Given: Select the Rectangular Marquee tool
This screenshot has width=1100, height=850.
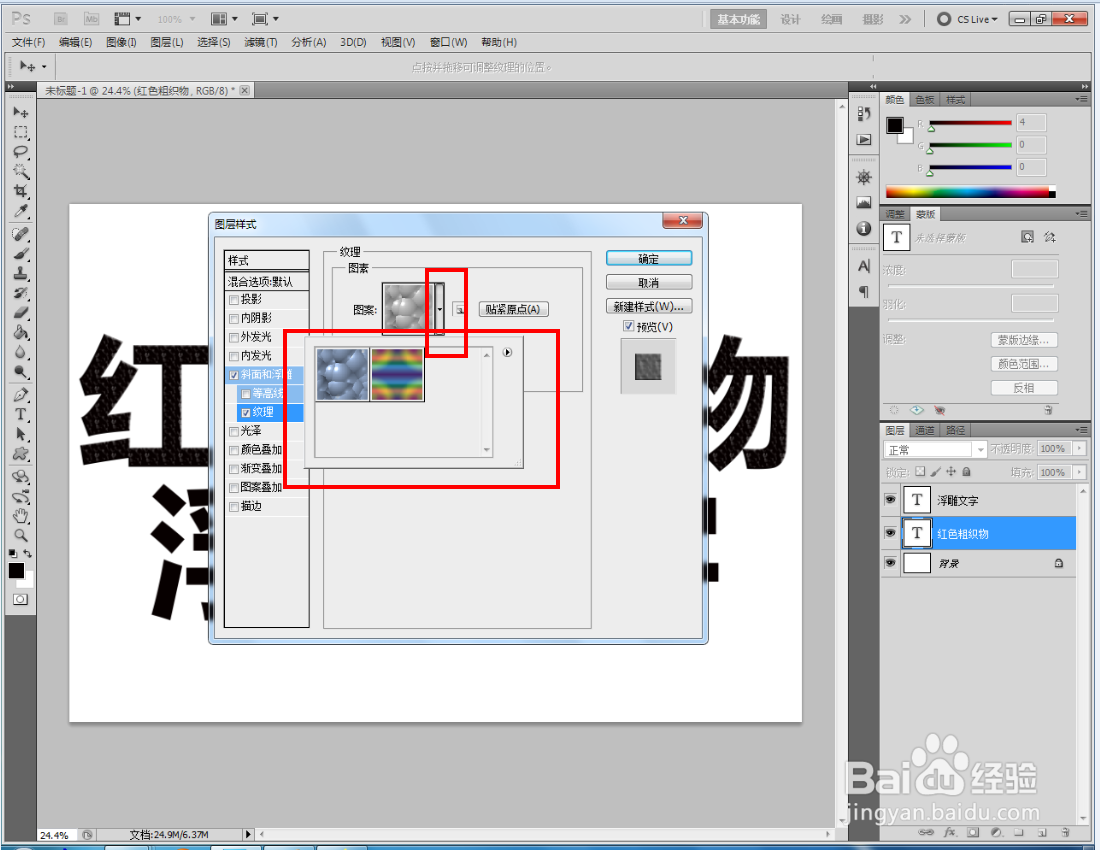Looking at the screenshot, I should pyautogui.click(x=20, y=132).
